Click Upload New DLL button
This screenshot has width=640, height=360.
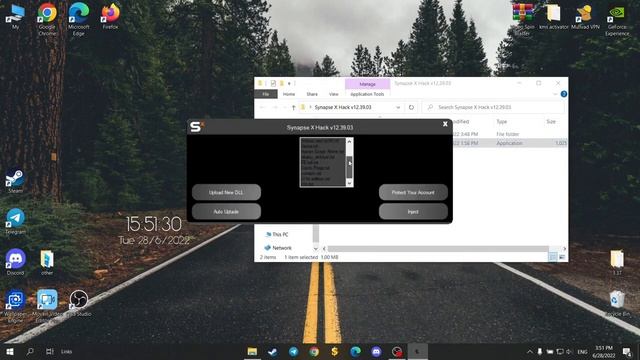point(226,192)
